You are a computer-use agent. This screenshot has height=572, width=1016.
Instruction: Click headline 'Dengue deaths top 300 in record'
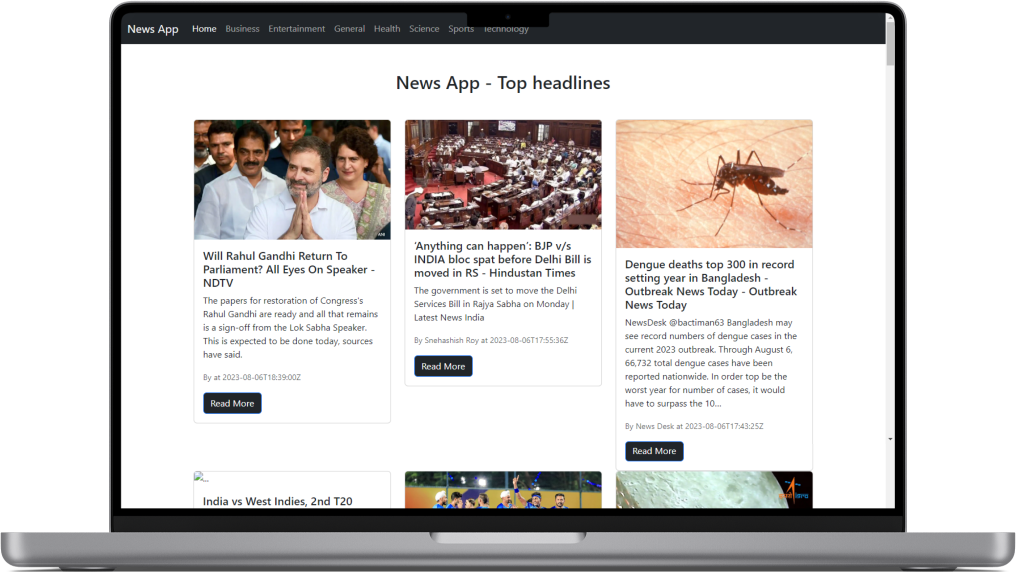point(711,284)
